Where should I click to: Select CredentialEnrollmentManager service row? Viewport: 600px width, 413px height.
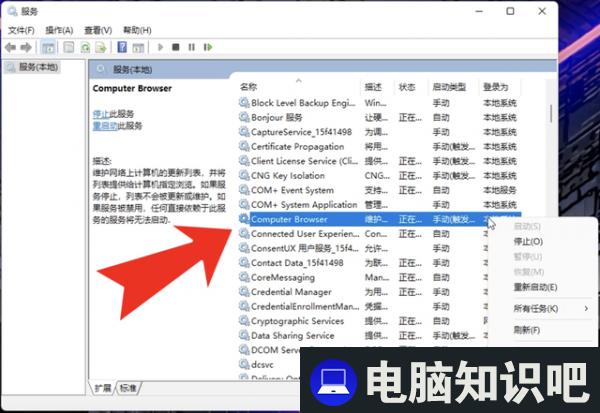click(x=363, y=307)
